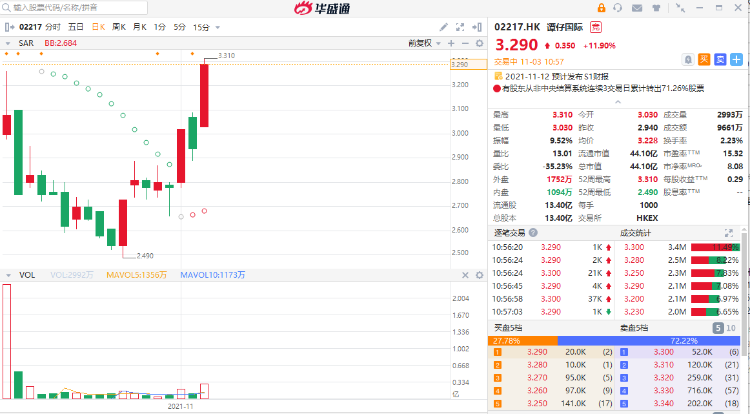The image size is (750, 414).
Task: Click the 逐笔交易 header label
Action: click(509, 233)
